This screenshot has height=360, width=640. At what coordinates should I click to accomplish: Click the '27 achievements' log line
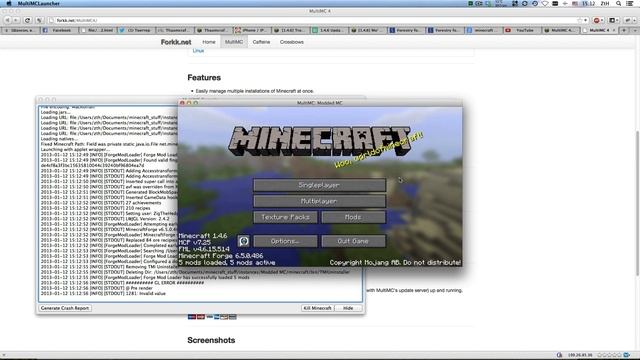pos(101,203)
